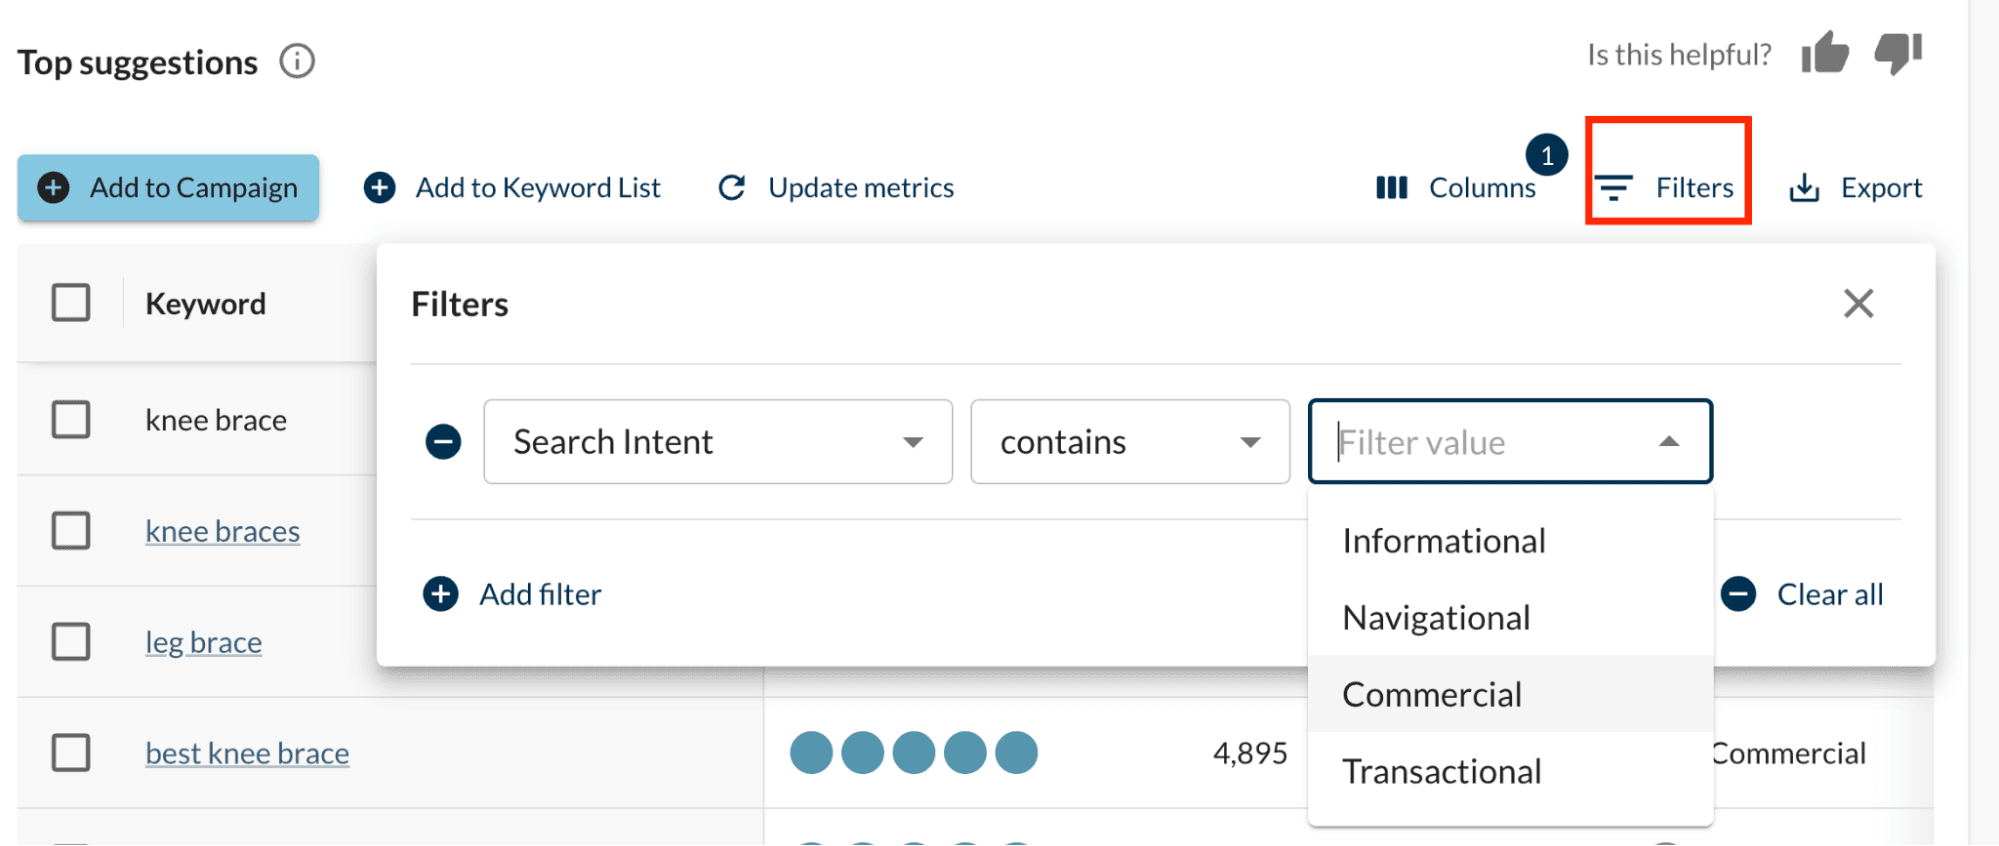Open the leg brace keyword link
Image resolution: width=1999 pixels, height=846 pixels.
(x=204, y=642)
